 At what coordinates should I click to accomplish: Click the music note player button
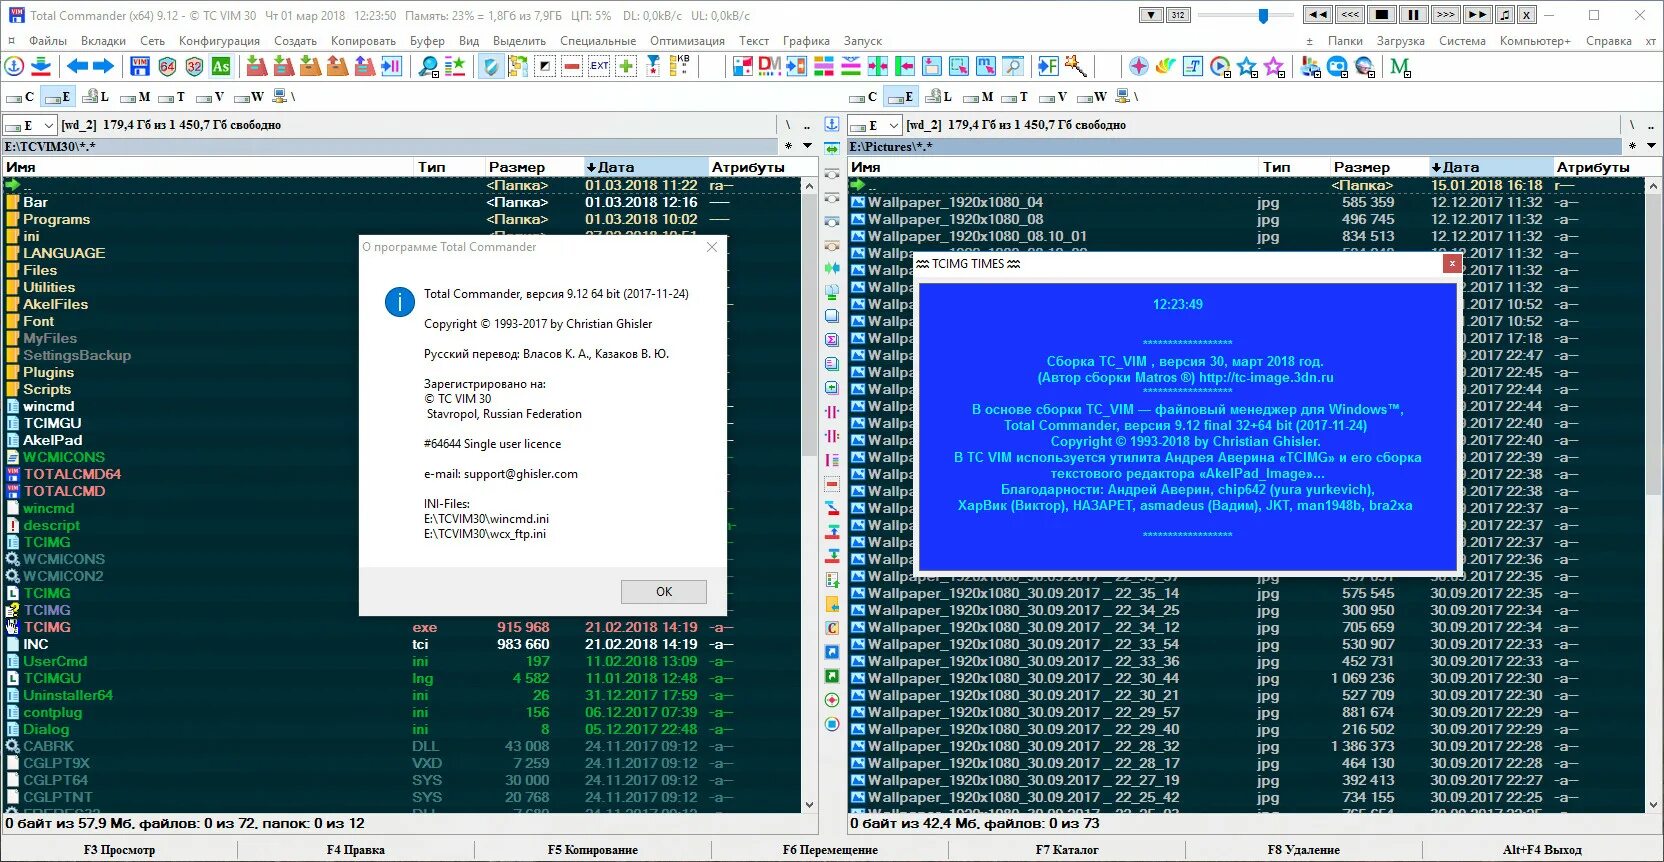(x=1505, y=15)
